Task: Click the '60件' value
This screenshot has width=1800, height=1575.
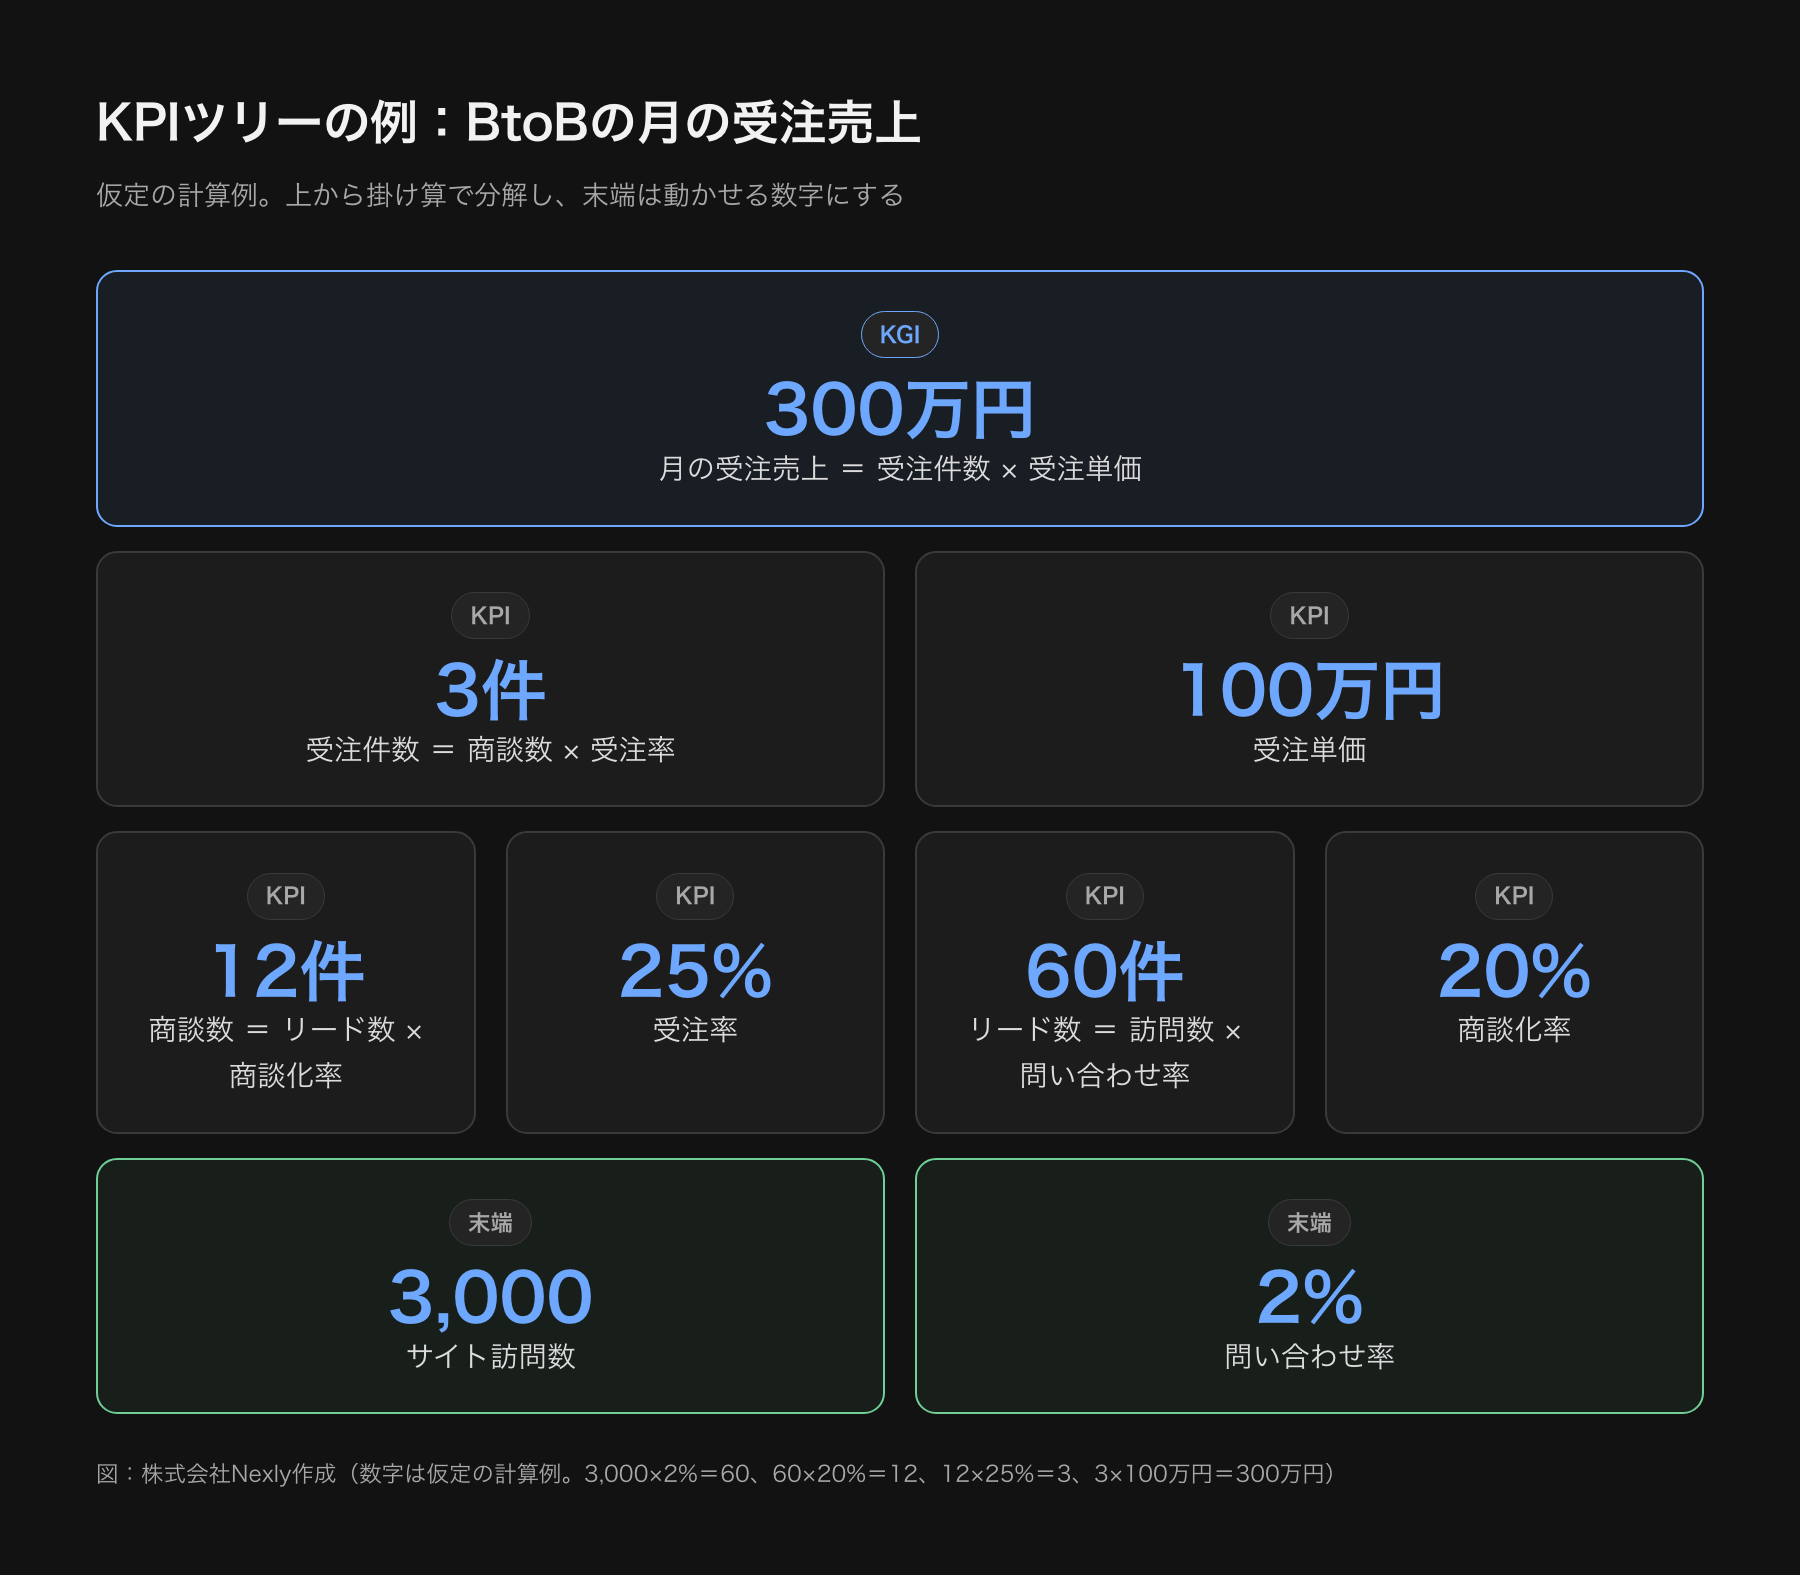Action: click(x=1105, y=970)
